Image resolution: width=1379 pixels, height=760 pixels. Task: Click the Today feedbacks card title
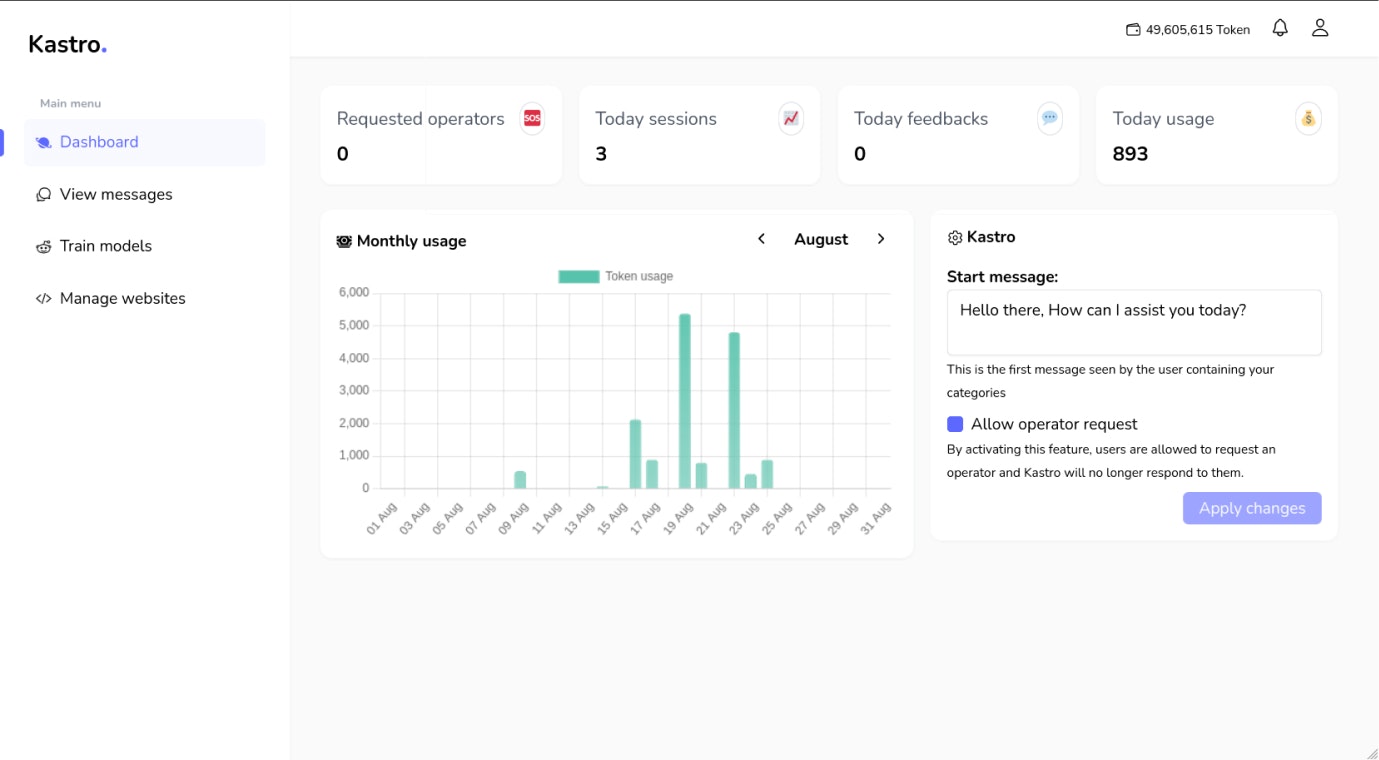click(921, 119)
